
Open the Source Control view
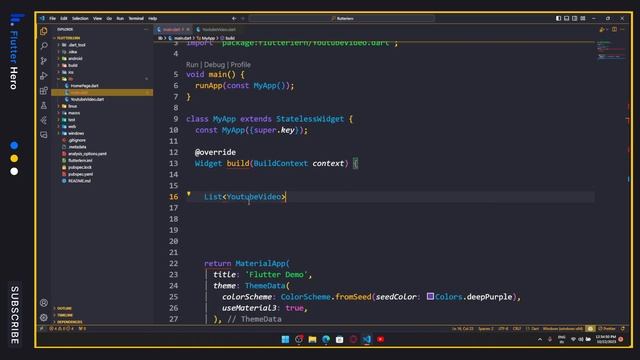pyautogui.click(x=44, y=61)
